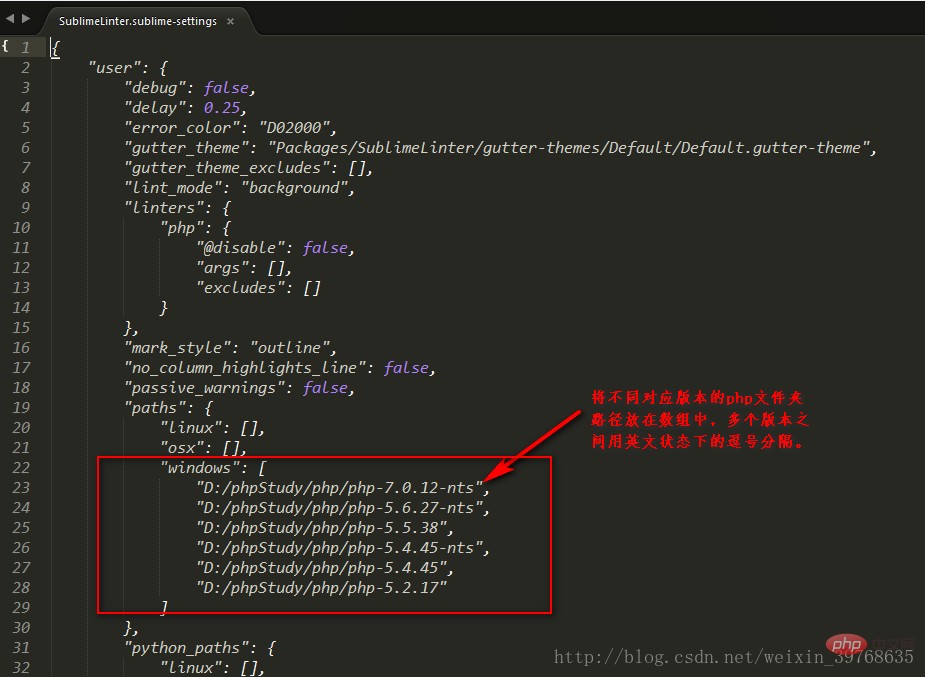Screen dimensions: 925x677
Task: Click the "no_column_highlights_line" key
Action: point(244,368)
